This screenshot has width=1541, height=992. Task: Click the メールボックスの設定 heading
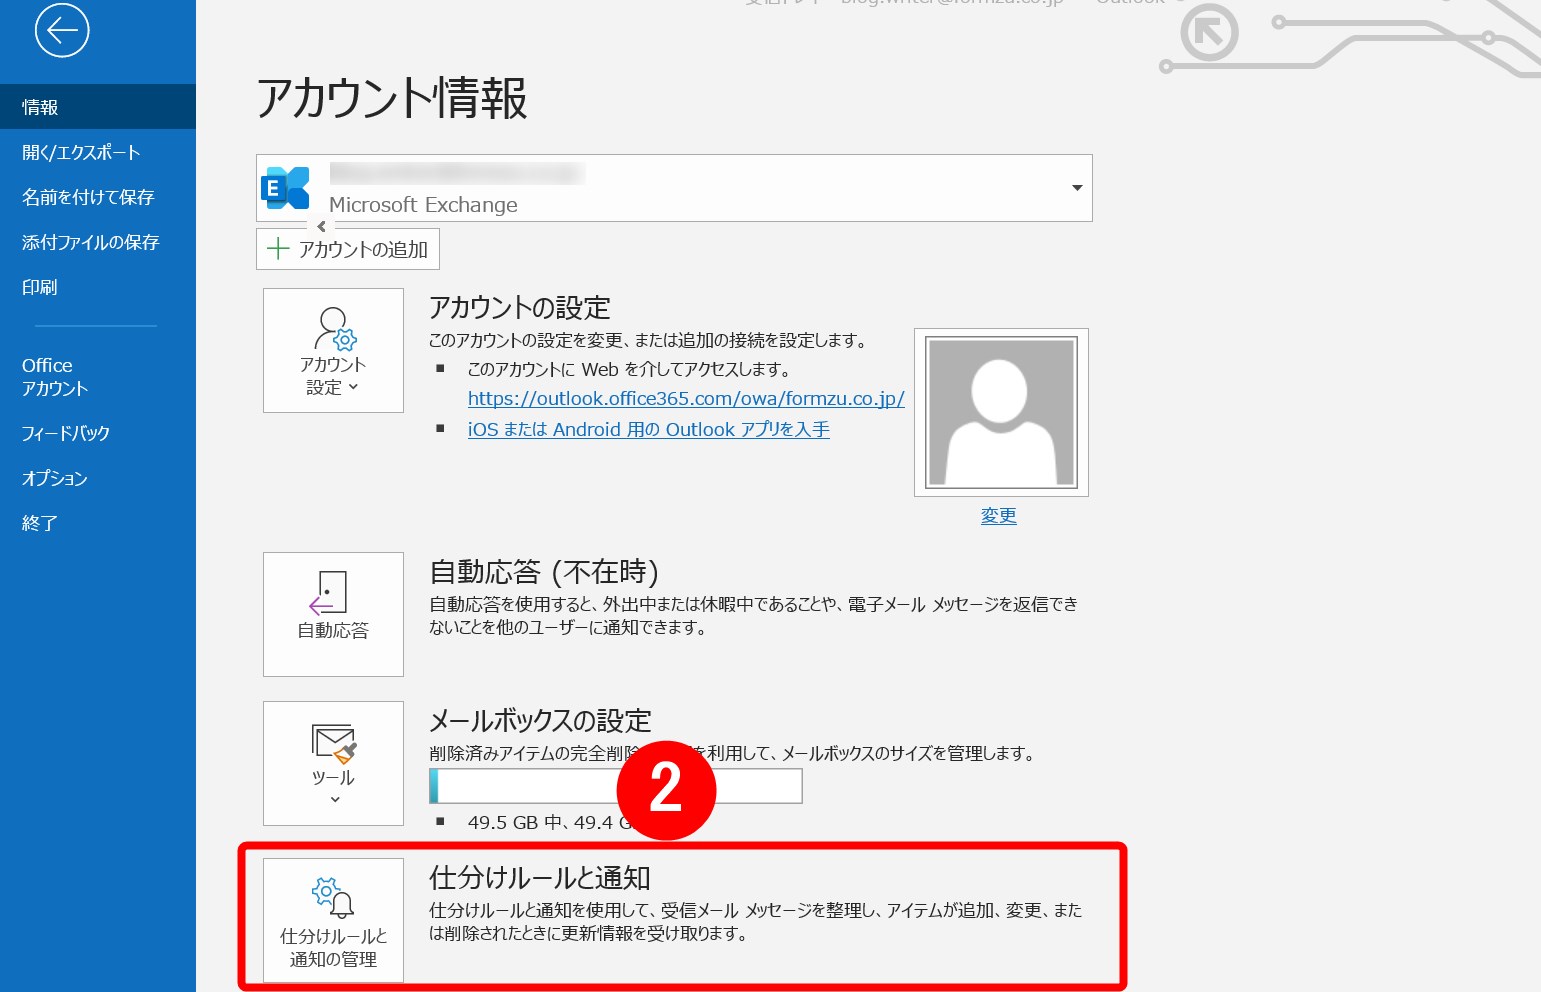(540, 720)
